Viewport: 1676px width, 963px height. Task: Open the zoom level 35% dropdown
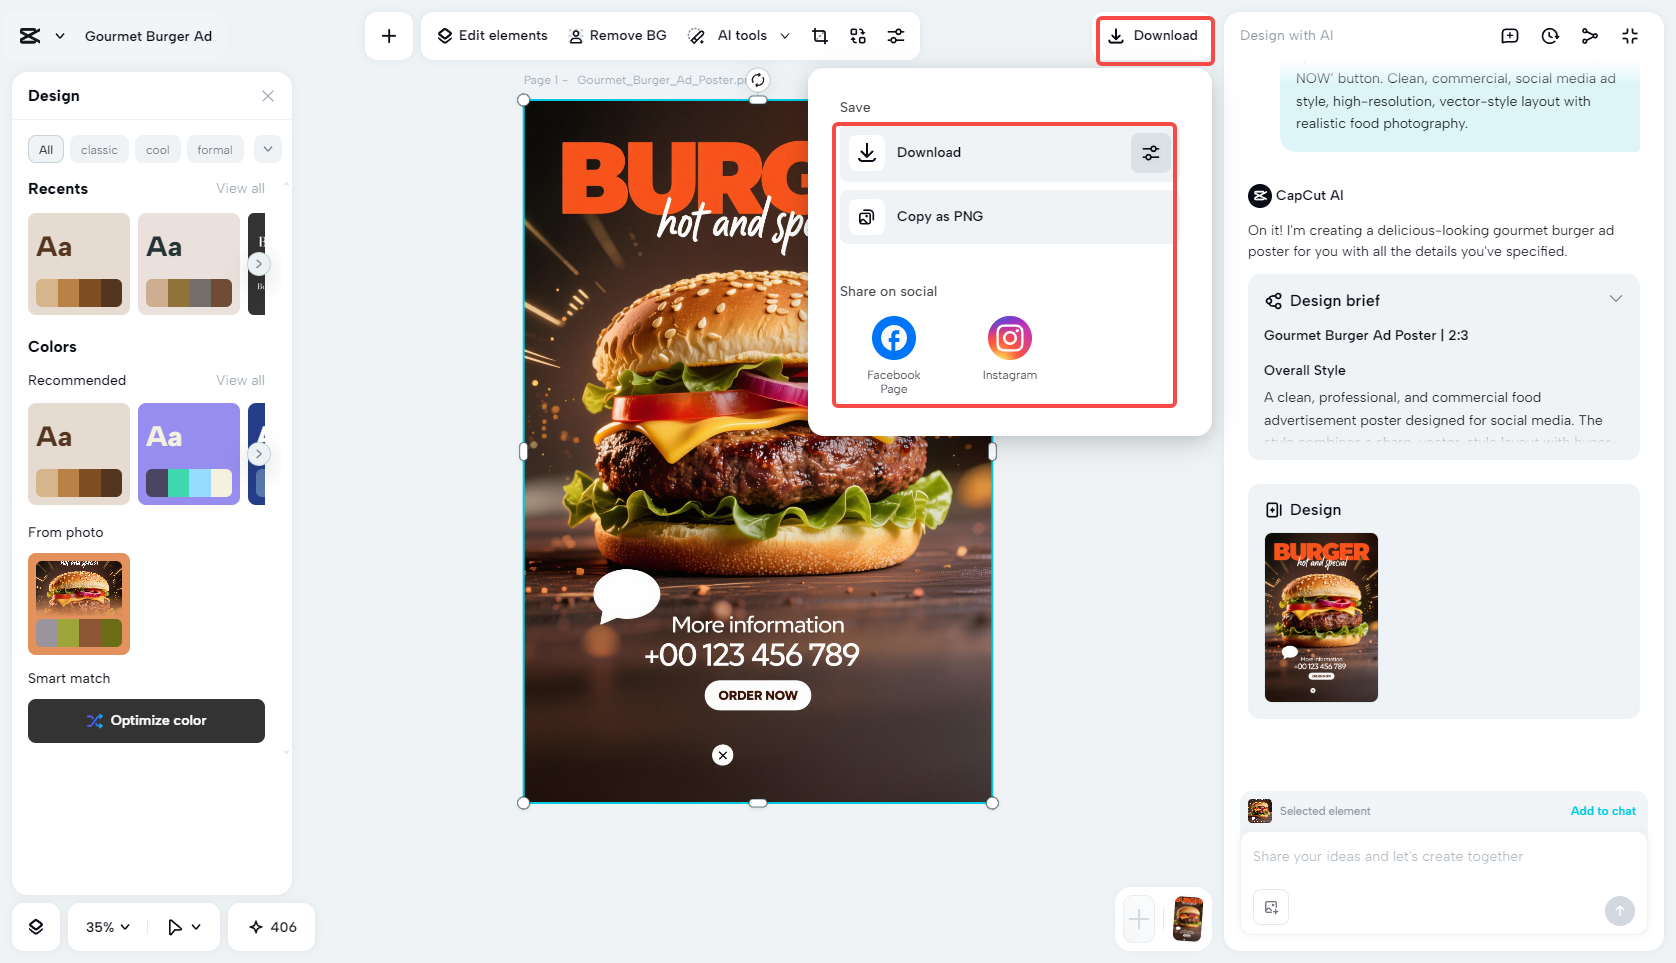click(x=104, y=927)
